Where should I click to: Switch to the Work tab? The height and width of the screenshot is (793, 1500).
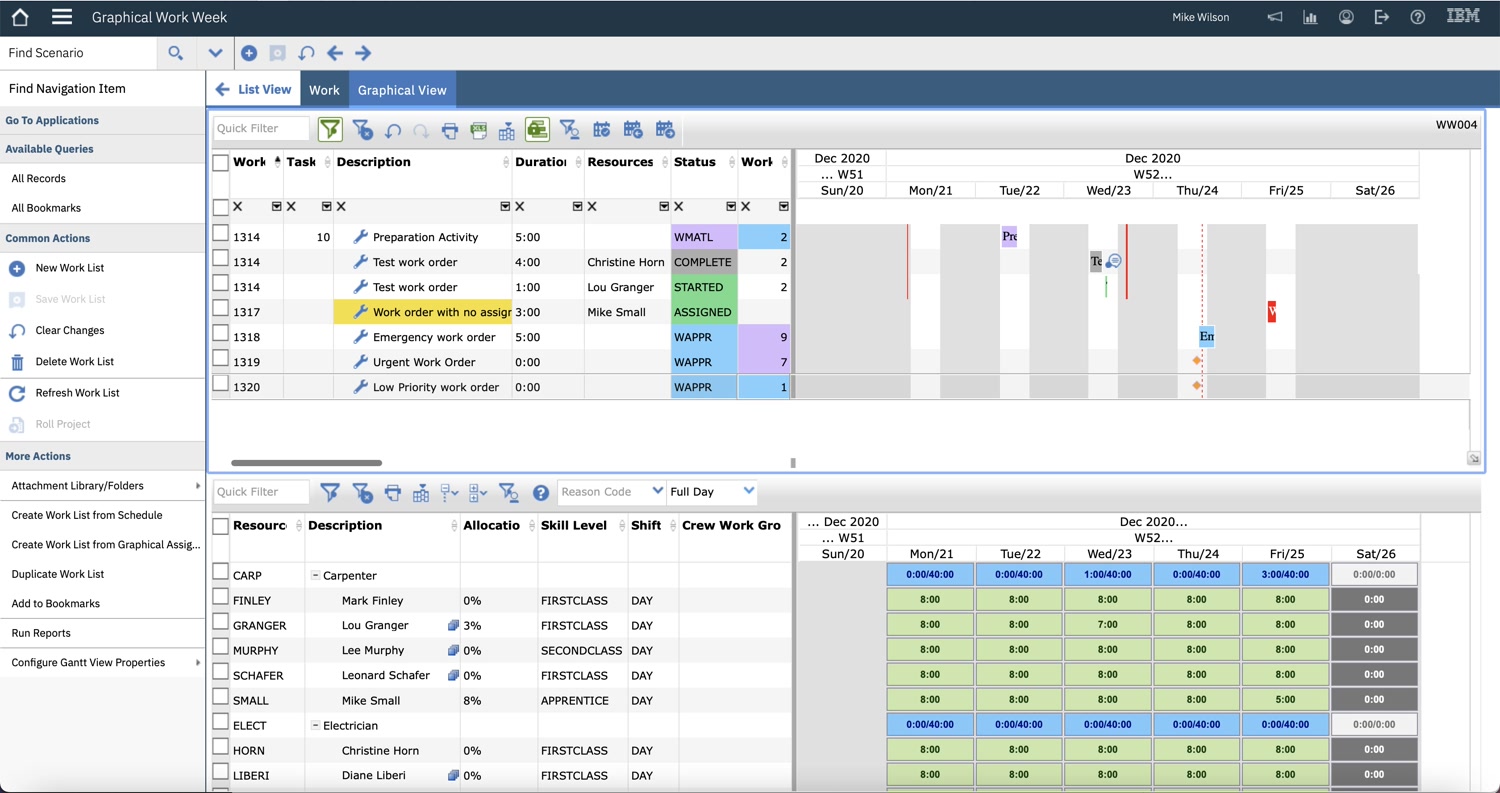324,90
